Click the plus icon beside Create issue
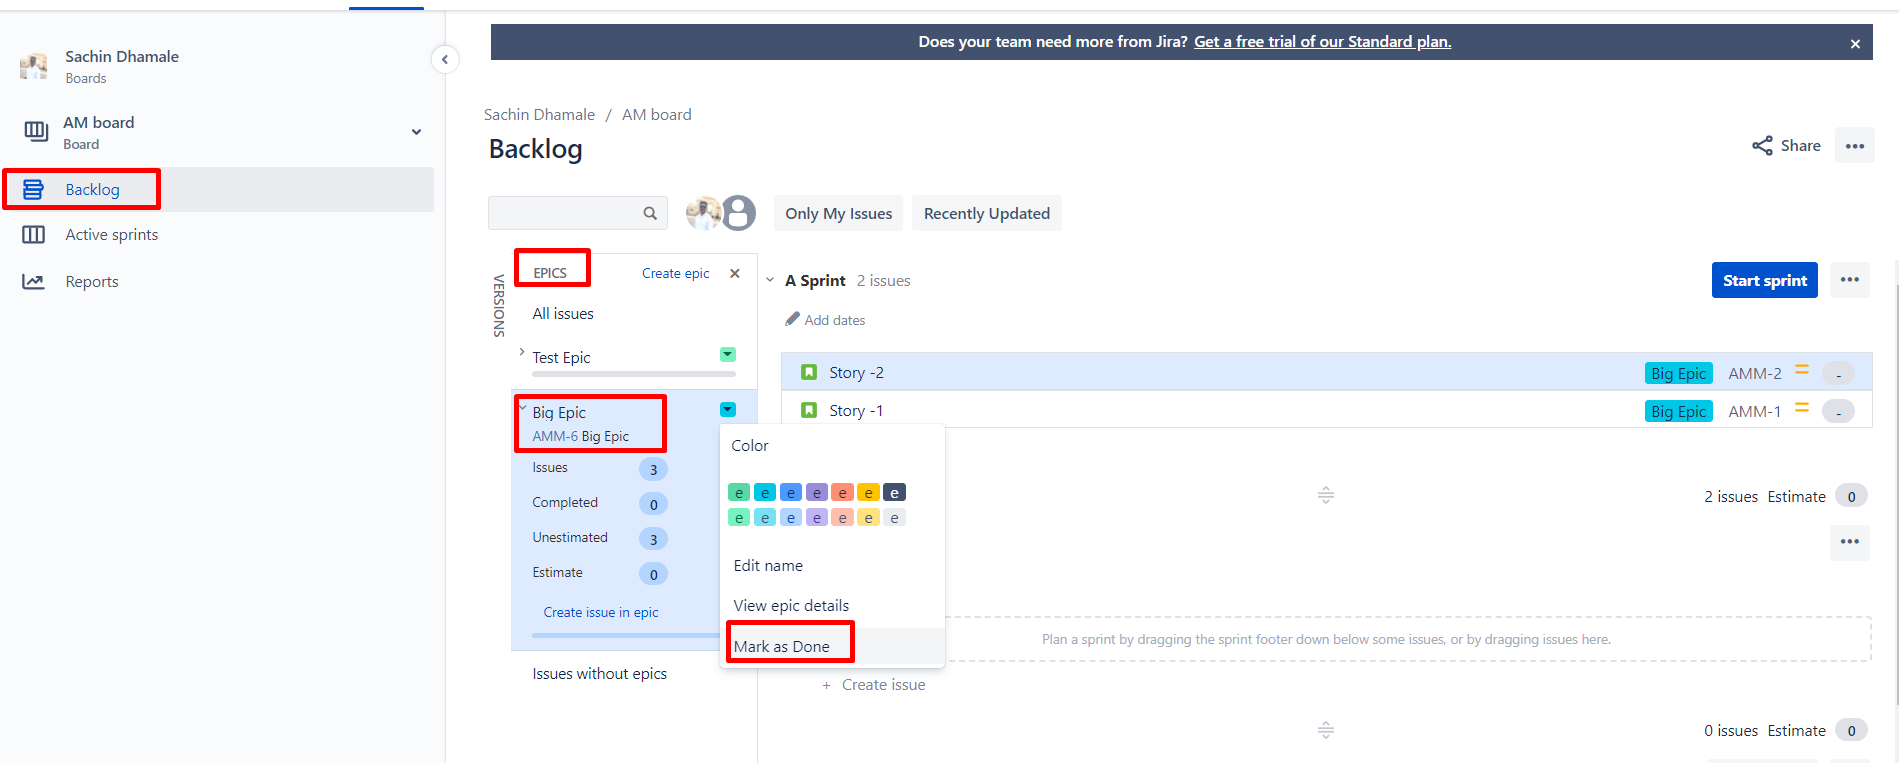The image size is (1899, 763). pyautogui.click(x=826, y=685)
